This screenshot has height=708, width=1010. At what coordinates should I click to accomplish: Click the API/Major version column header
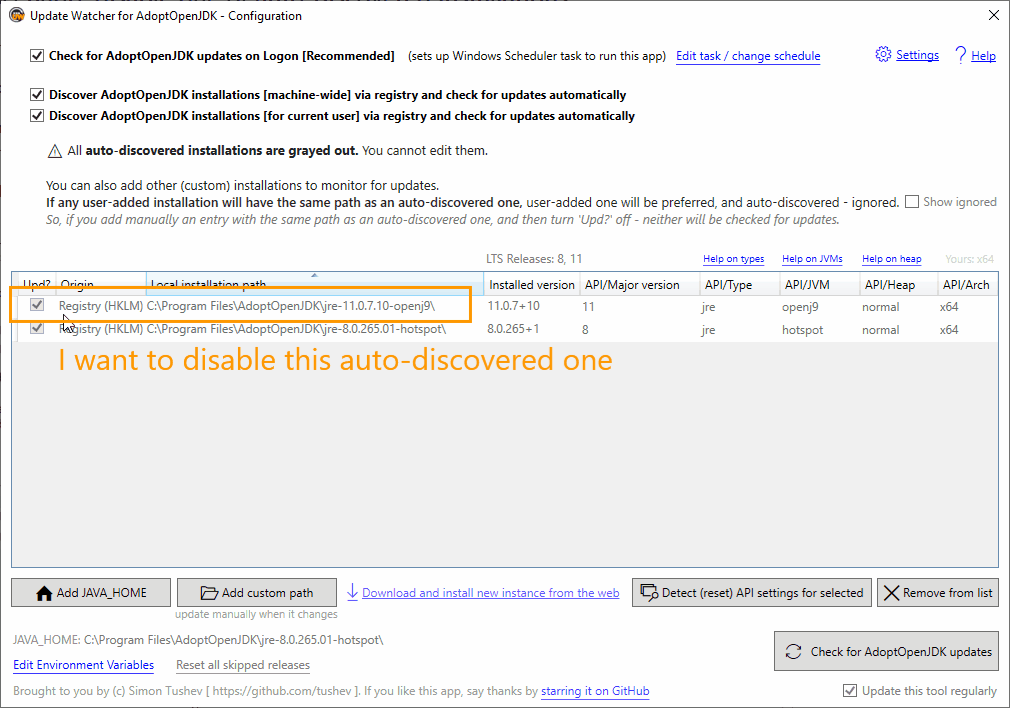(x=640, y=284)
